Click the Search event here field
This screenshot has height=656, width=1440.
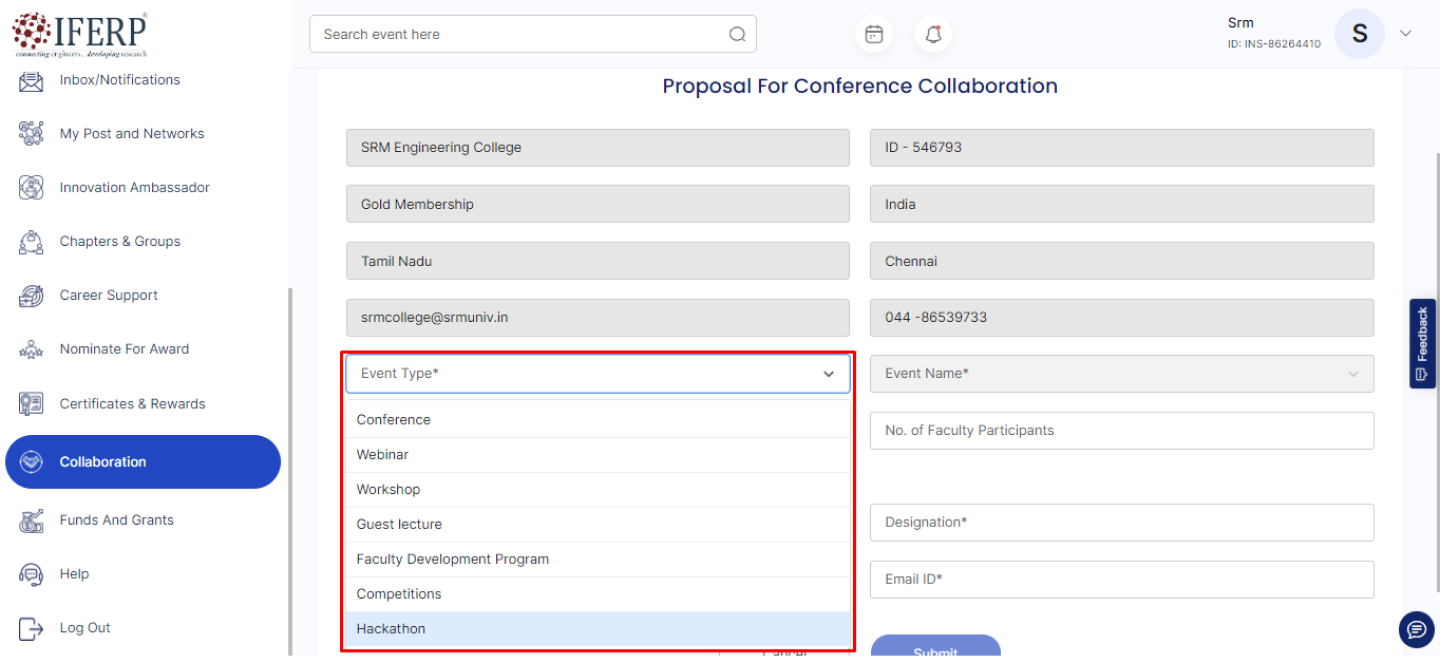[520, 34]
